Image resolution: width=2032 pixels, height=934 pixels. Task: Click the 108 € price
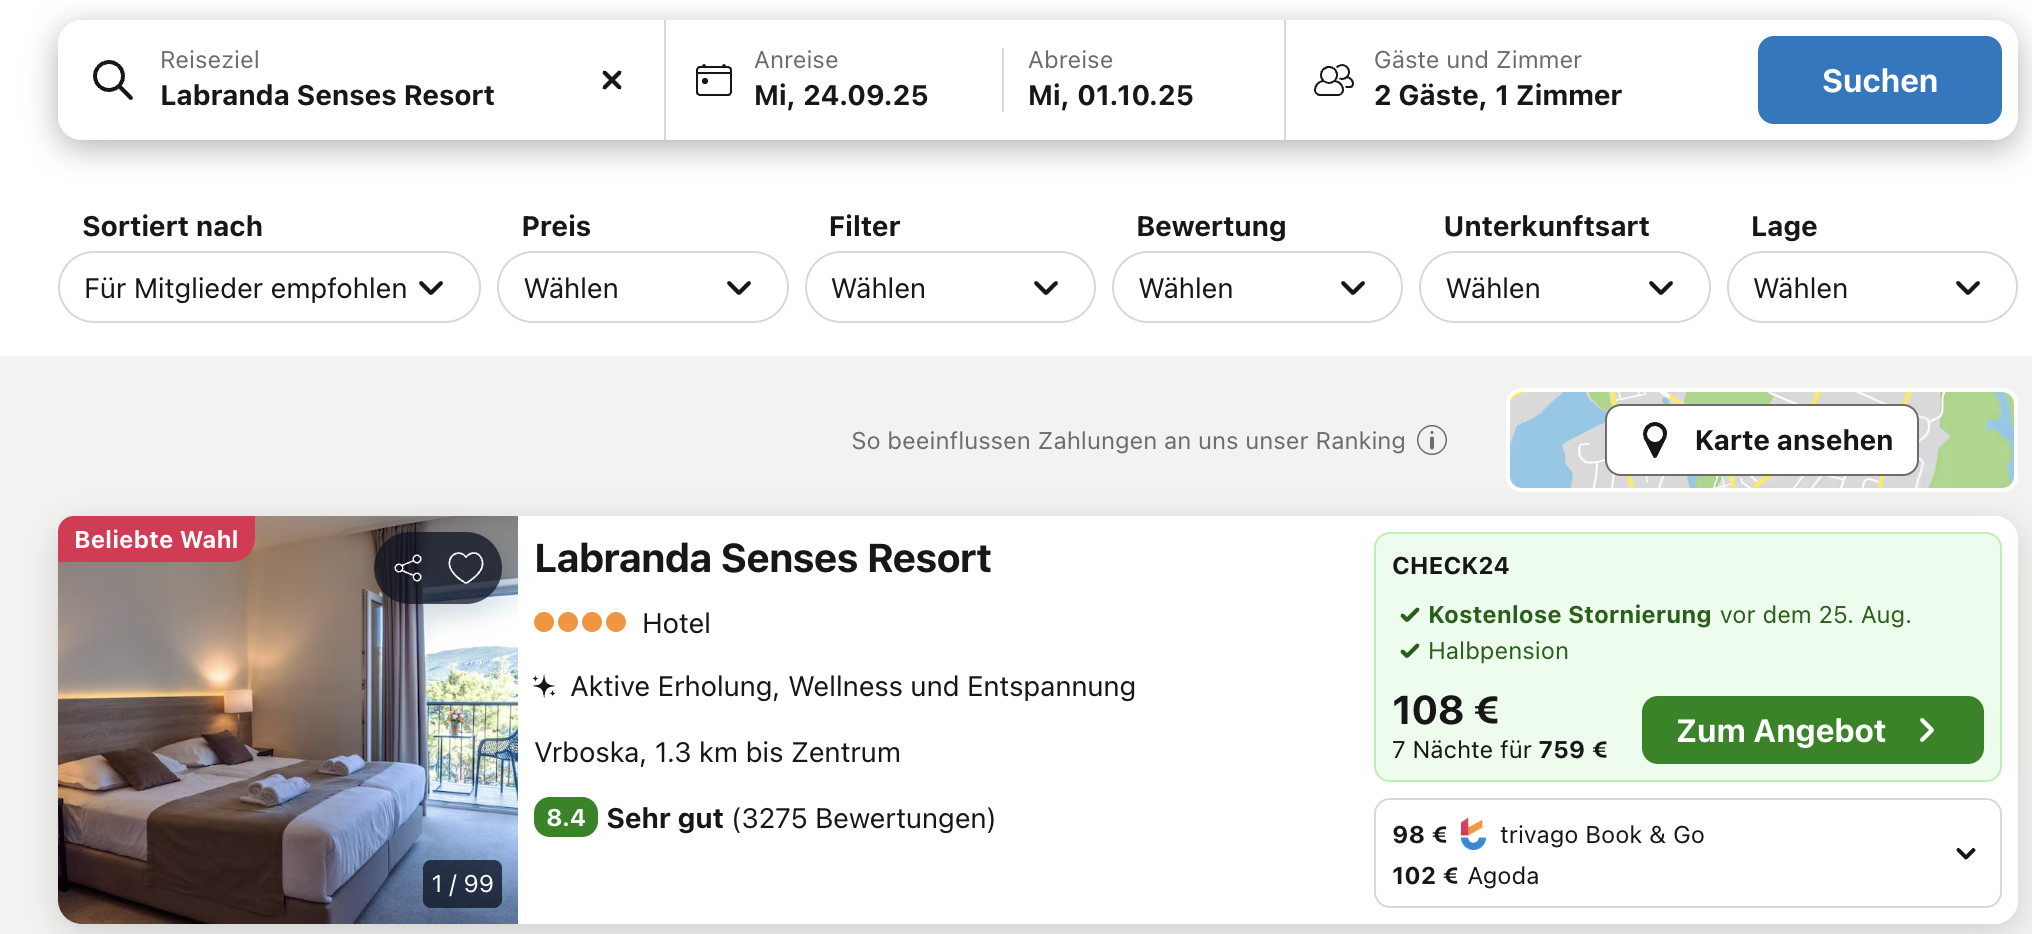coord(1445,710)
